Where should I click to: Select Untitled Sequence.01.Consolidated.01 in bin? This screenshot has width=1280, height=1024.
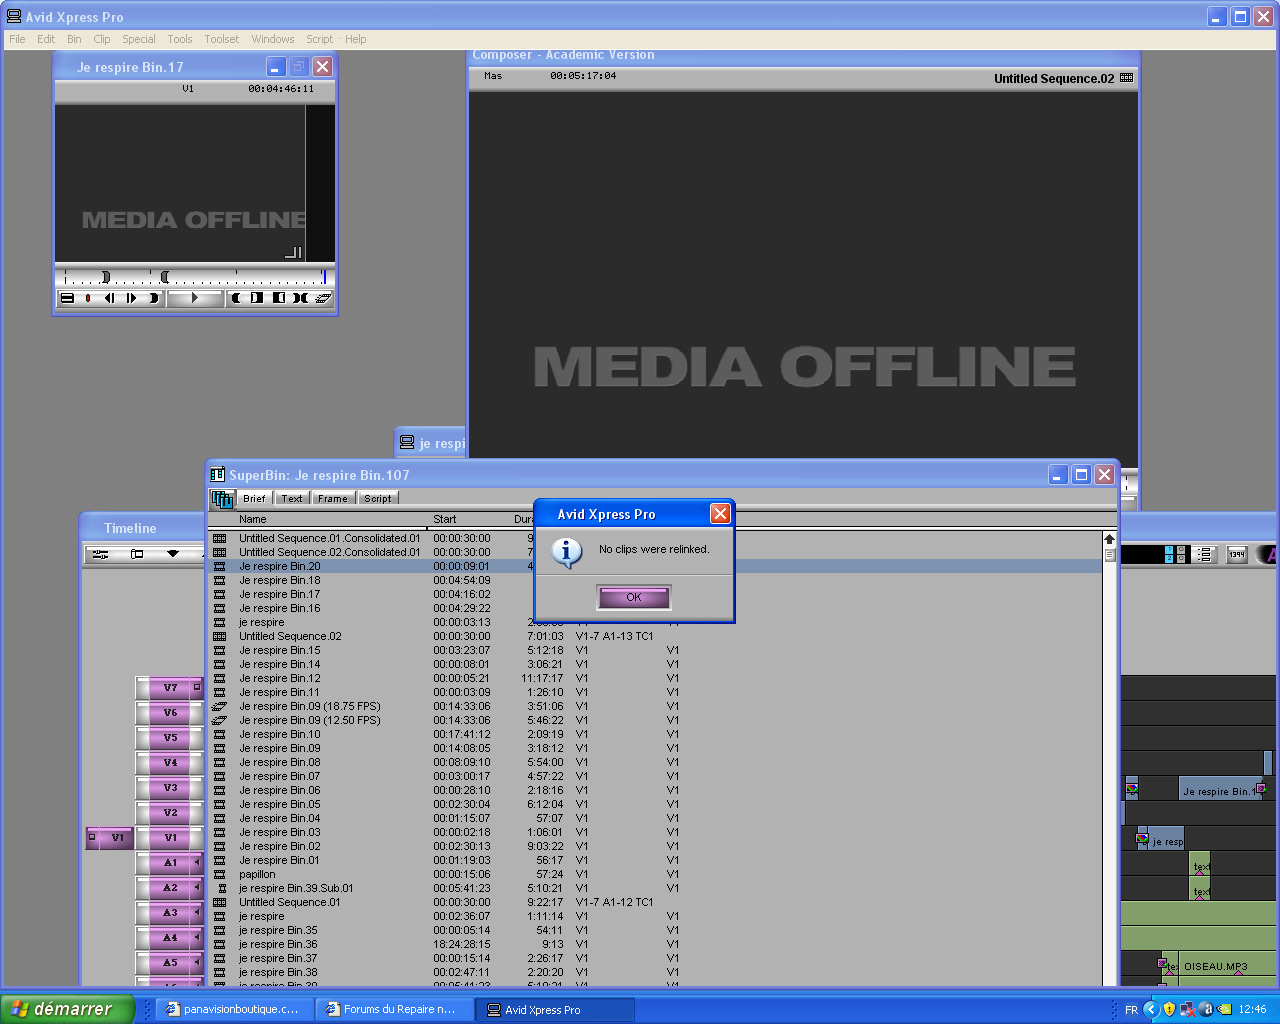click(x=330, y=538)
